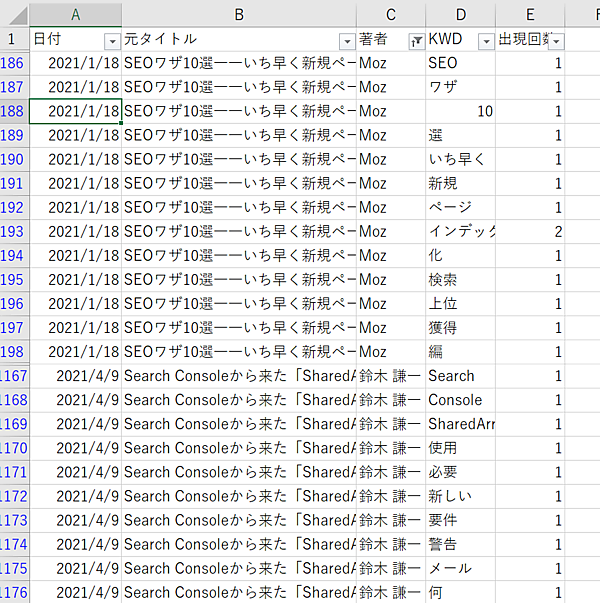The width and height of the screenshot is (600, 603).
Task: Click KWD cell containing Console
Action: [461, 400]
